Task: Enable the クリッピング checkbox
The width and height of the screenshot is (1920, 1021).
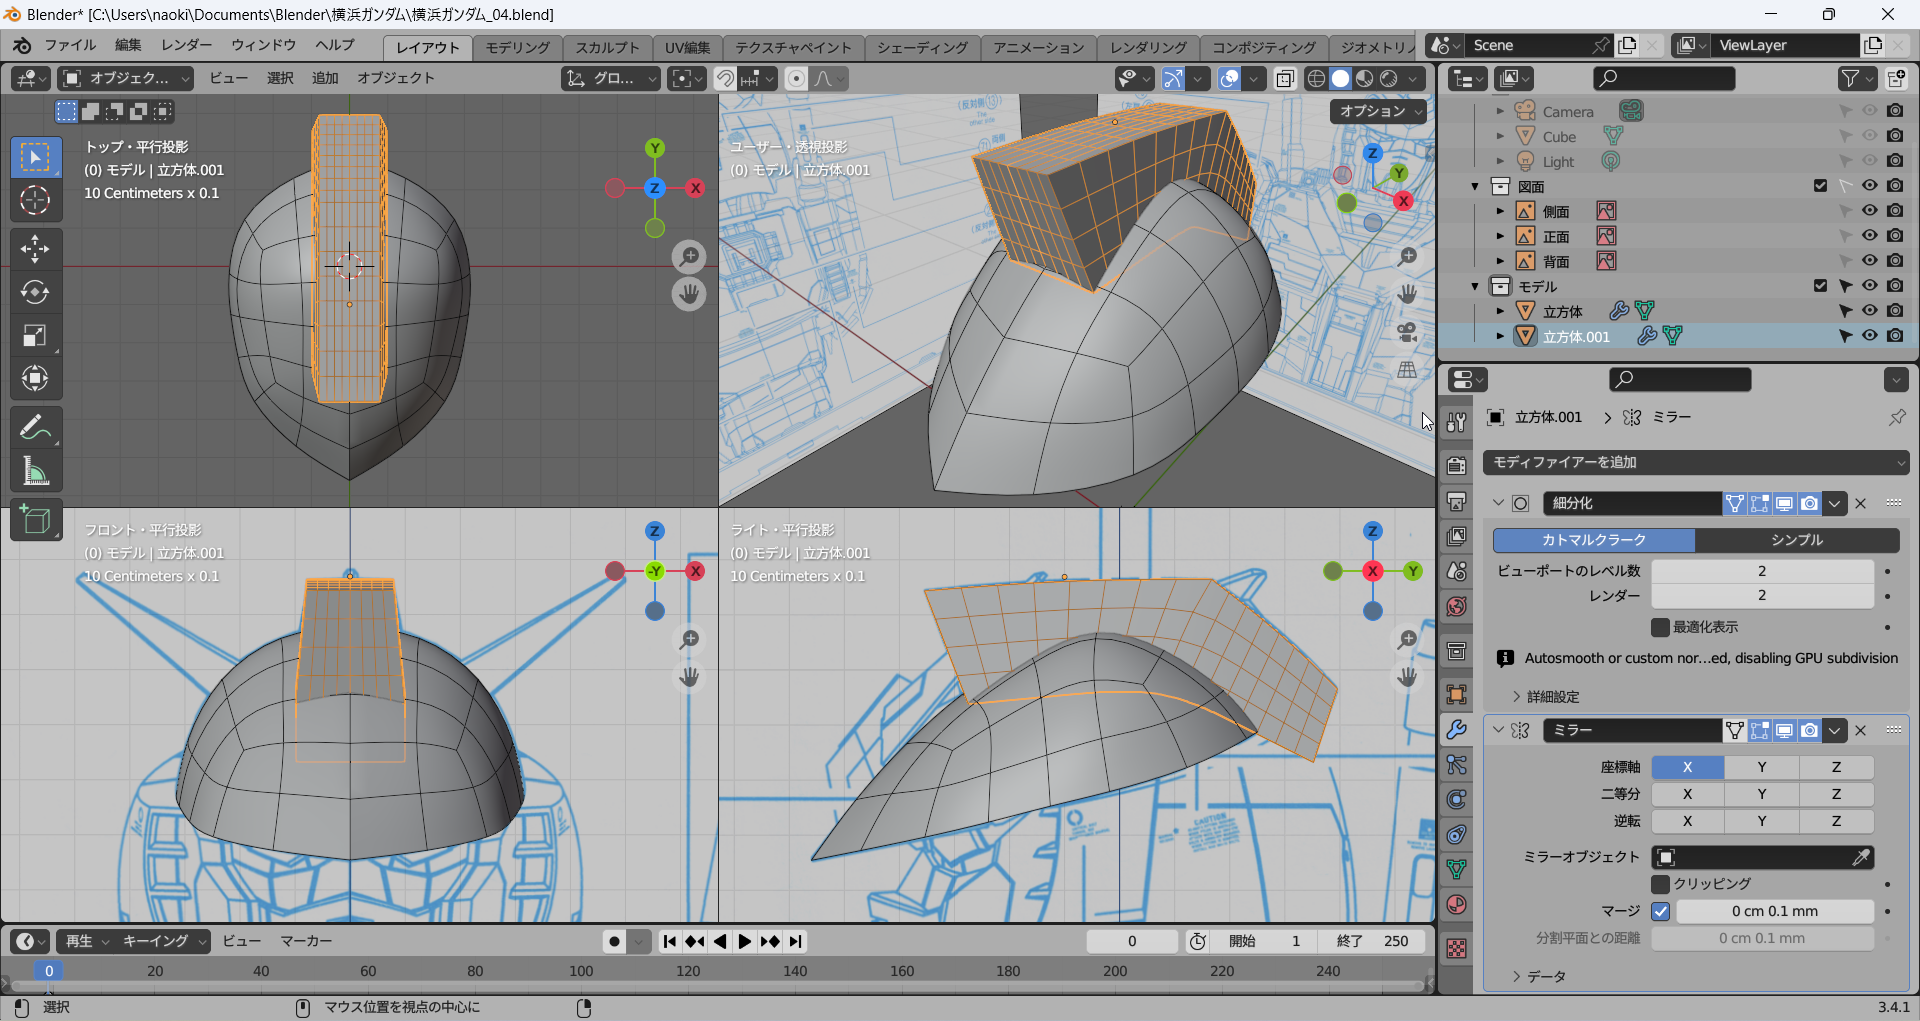Action: (x=1661, y=884)
